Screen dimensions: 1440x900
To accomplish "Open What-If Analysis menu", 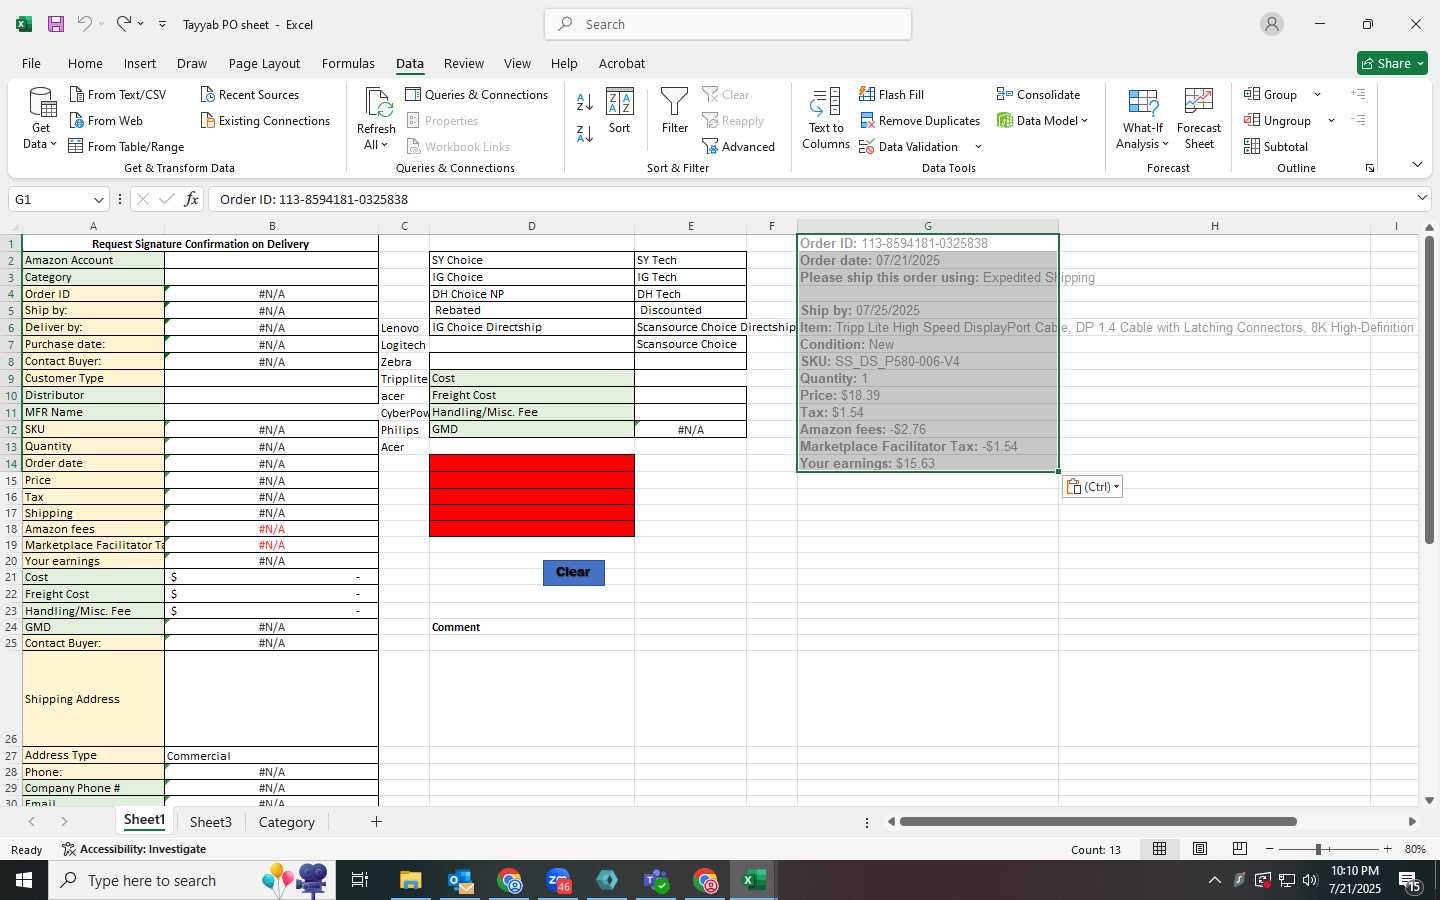I will click(1143, 119).
